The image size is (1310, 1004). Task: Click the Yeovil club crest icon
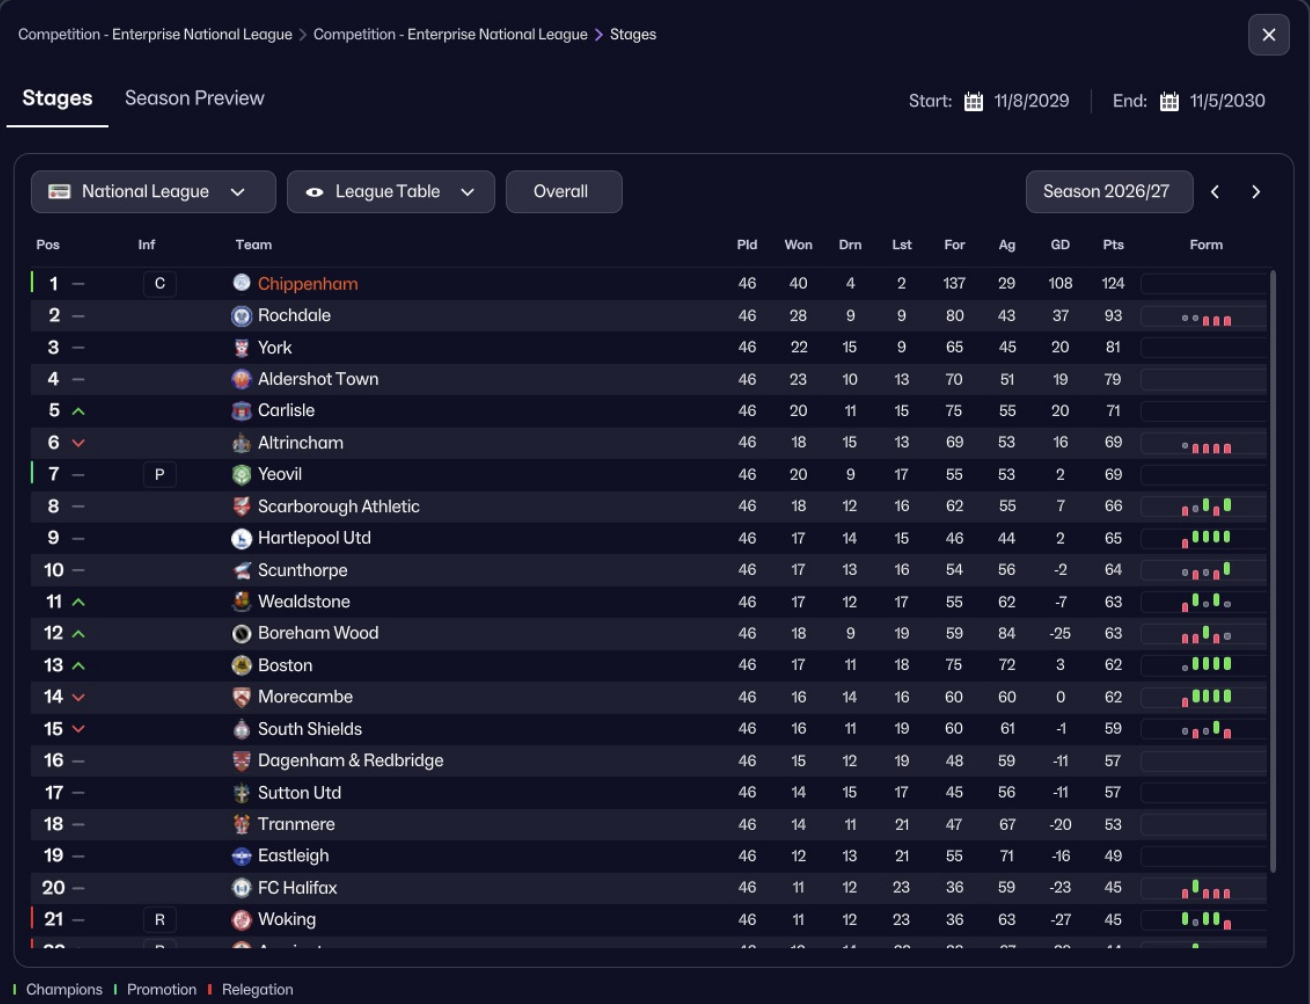pyautogui.click(x=241, y=475)
